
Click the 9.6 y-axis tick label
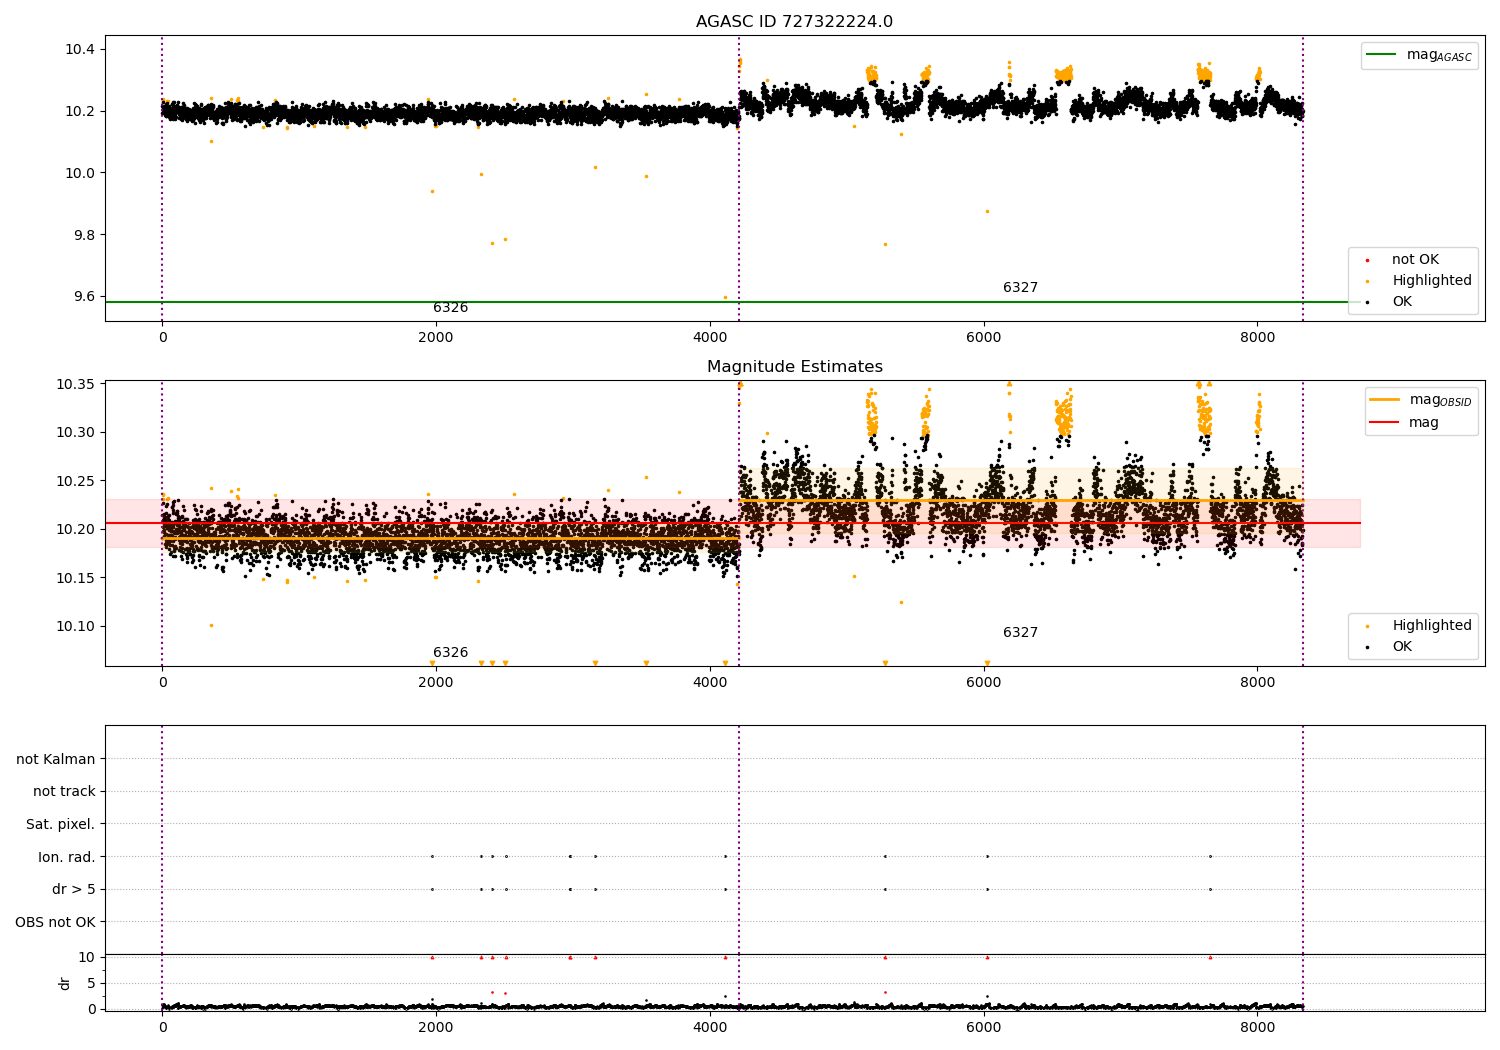coord(84,297)
